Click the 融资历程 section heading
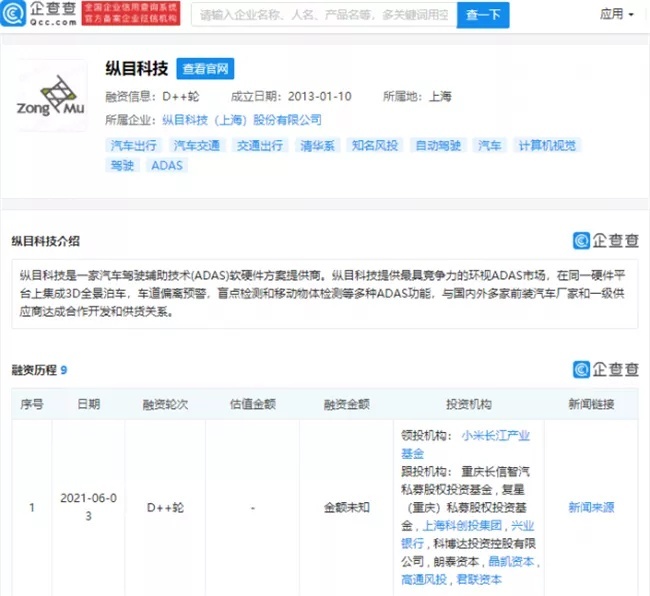This screenshot has height=596, width=650. (34, 370)
